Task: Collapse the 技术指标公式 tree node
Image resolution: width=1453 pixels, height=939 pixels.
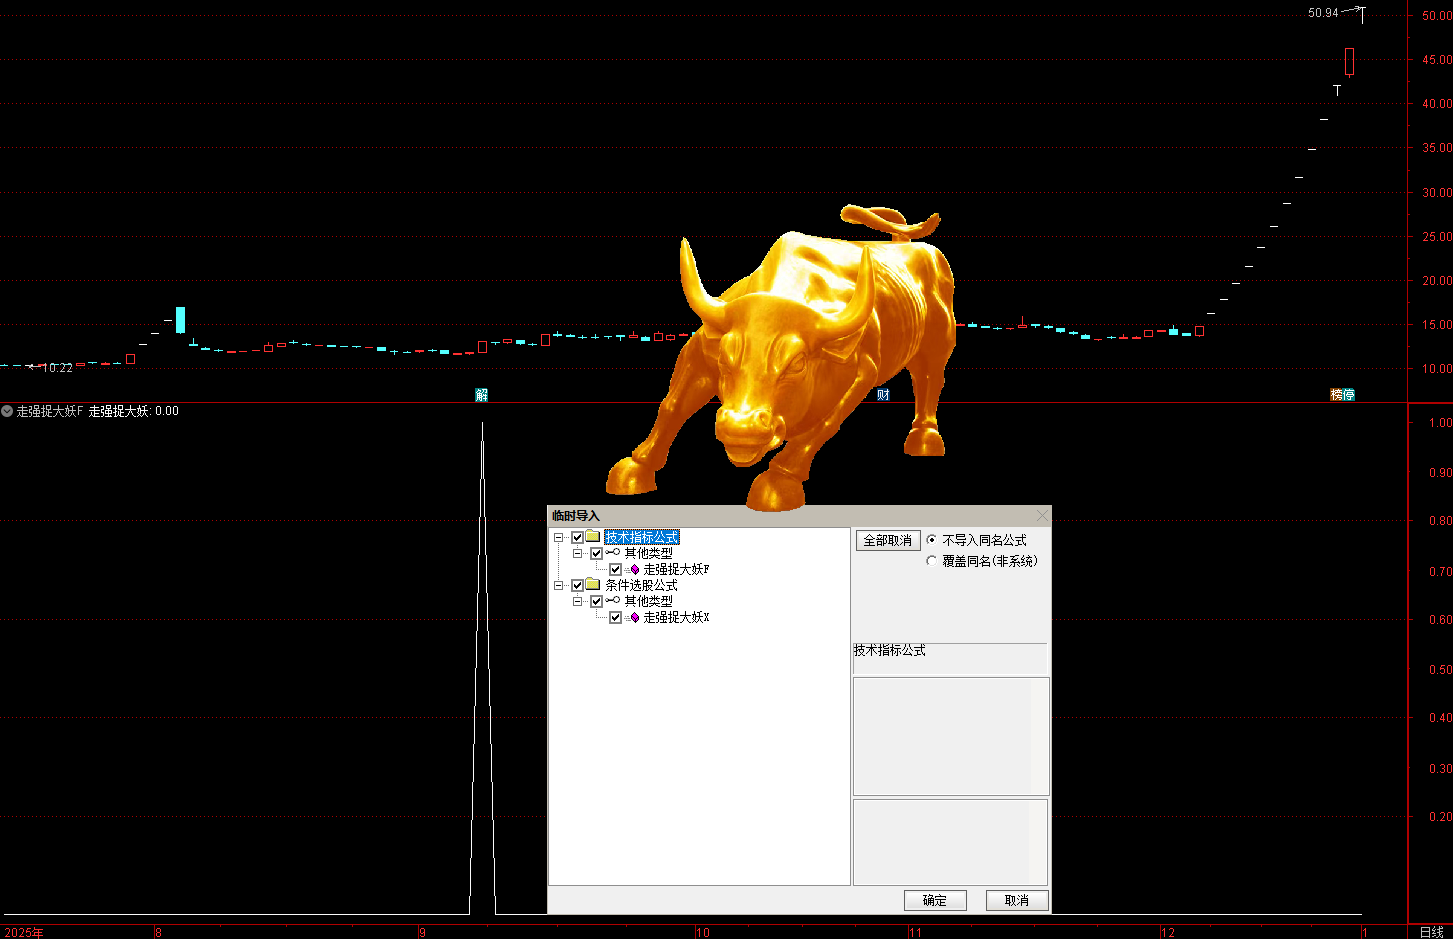Action: pos(559,537)
